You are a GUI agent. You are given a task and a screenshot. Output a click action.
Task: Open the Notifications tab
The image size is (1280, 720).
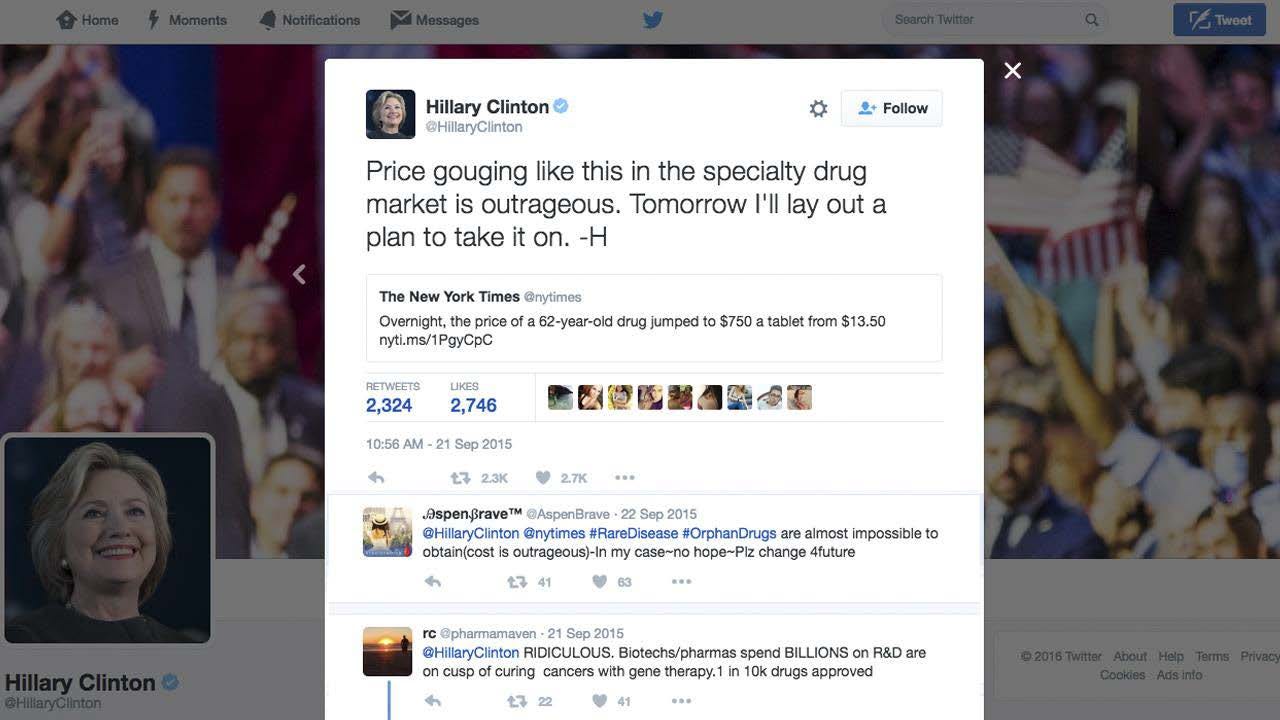tap(309, 19)
